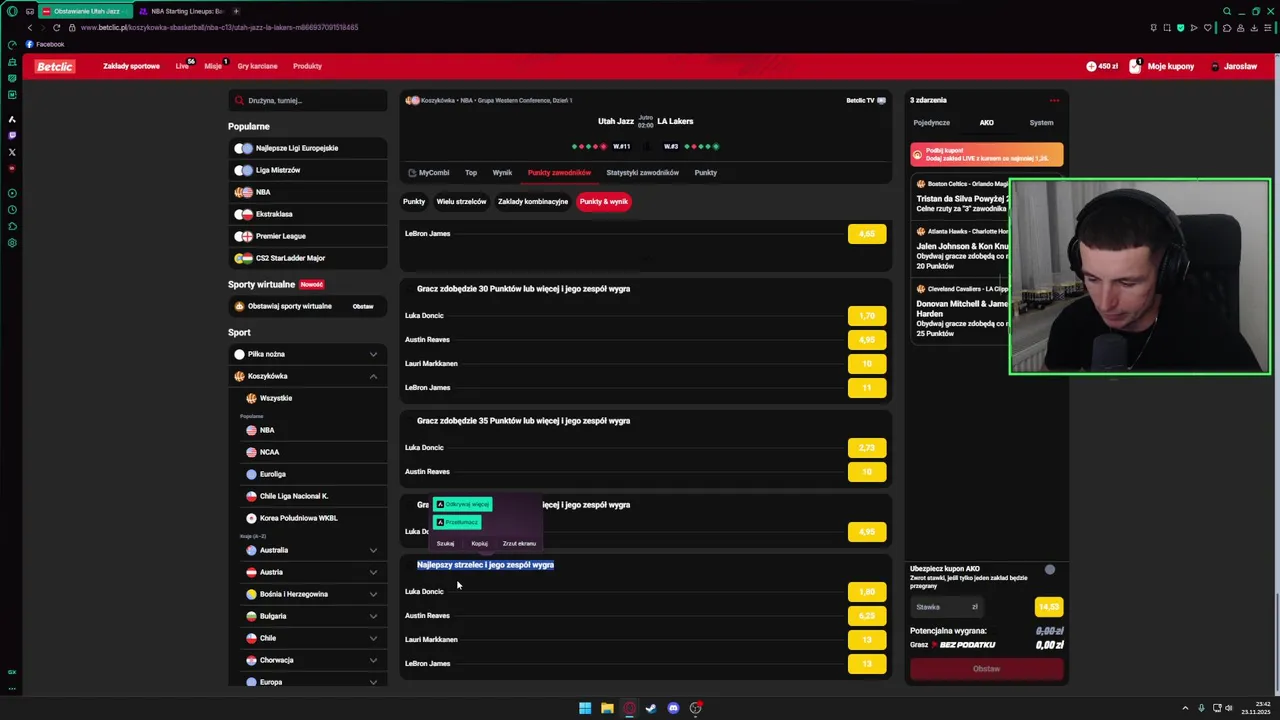The width and height of the screenshot is (1280, 720).
Task: Select the Wielu strzelców filter pill
Action: click(x=461, y=201)
